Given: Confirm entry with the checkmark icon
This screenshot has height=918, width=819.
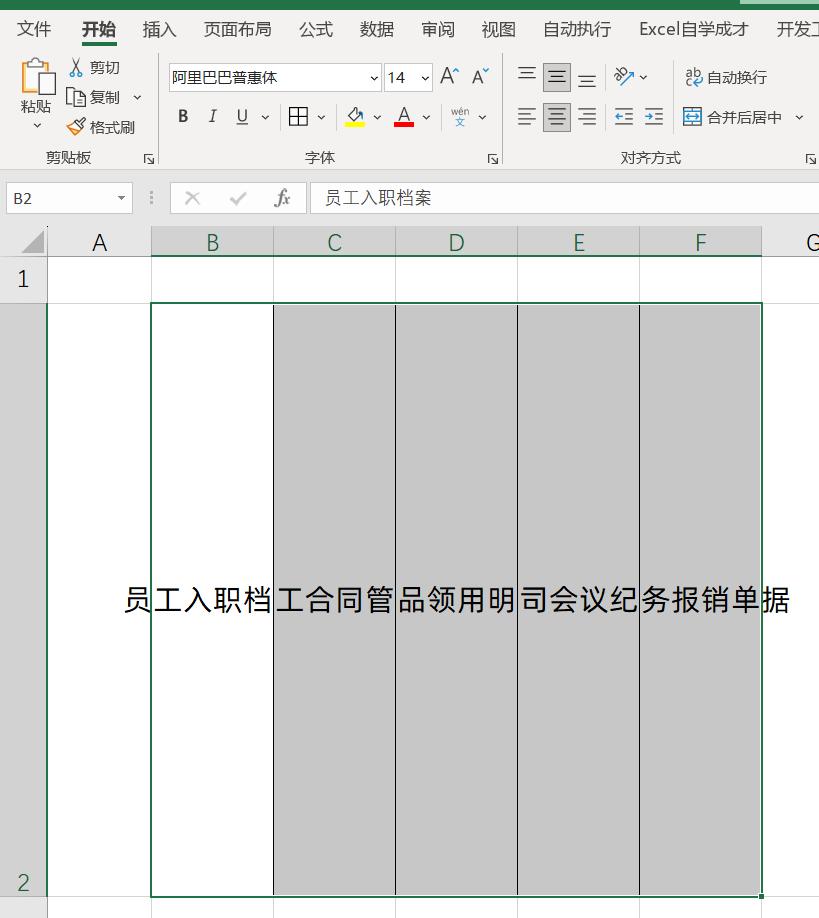Looking at the screenshot, I should click(x=238, y=198).
